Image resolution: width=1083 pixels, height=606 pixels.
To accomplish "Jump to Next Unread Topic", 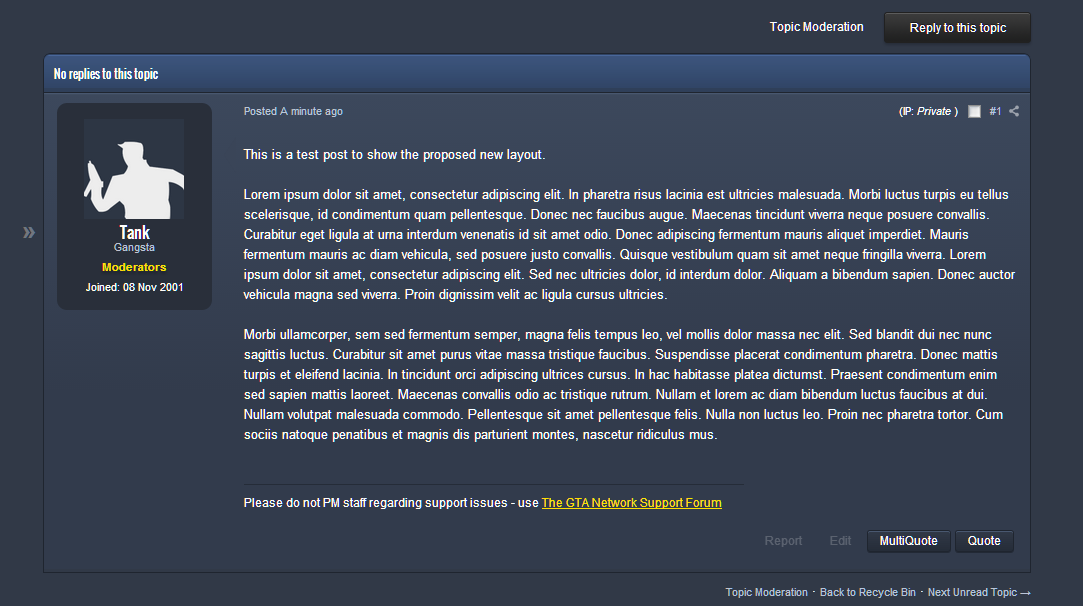I will [x=979, y=592].
